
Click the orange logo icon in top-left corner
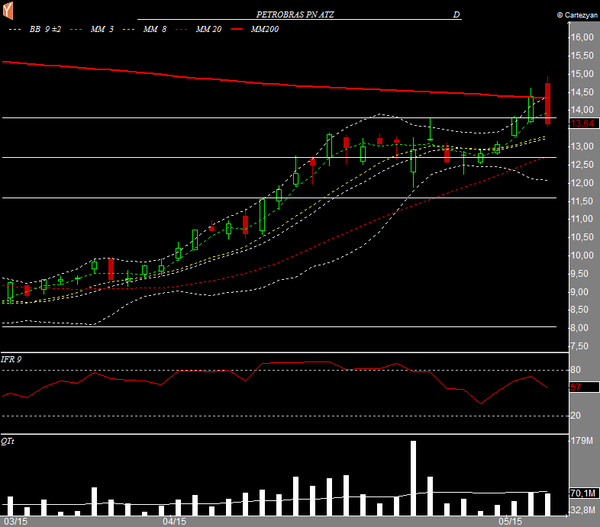8,11
